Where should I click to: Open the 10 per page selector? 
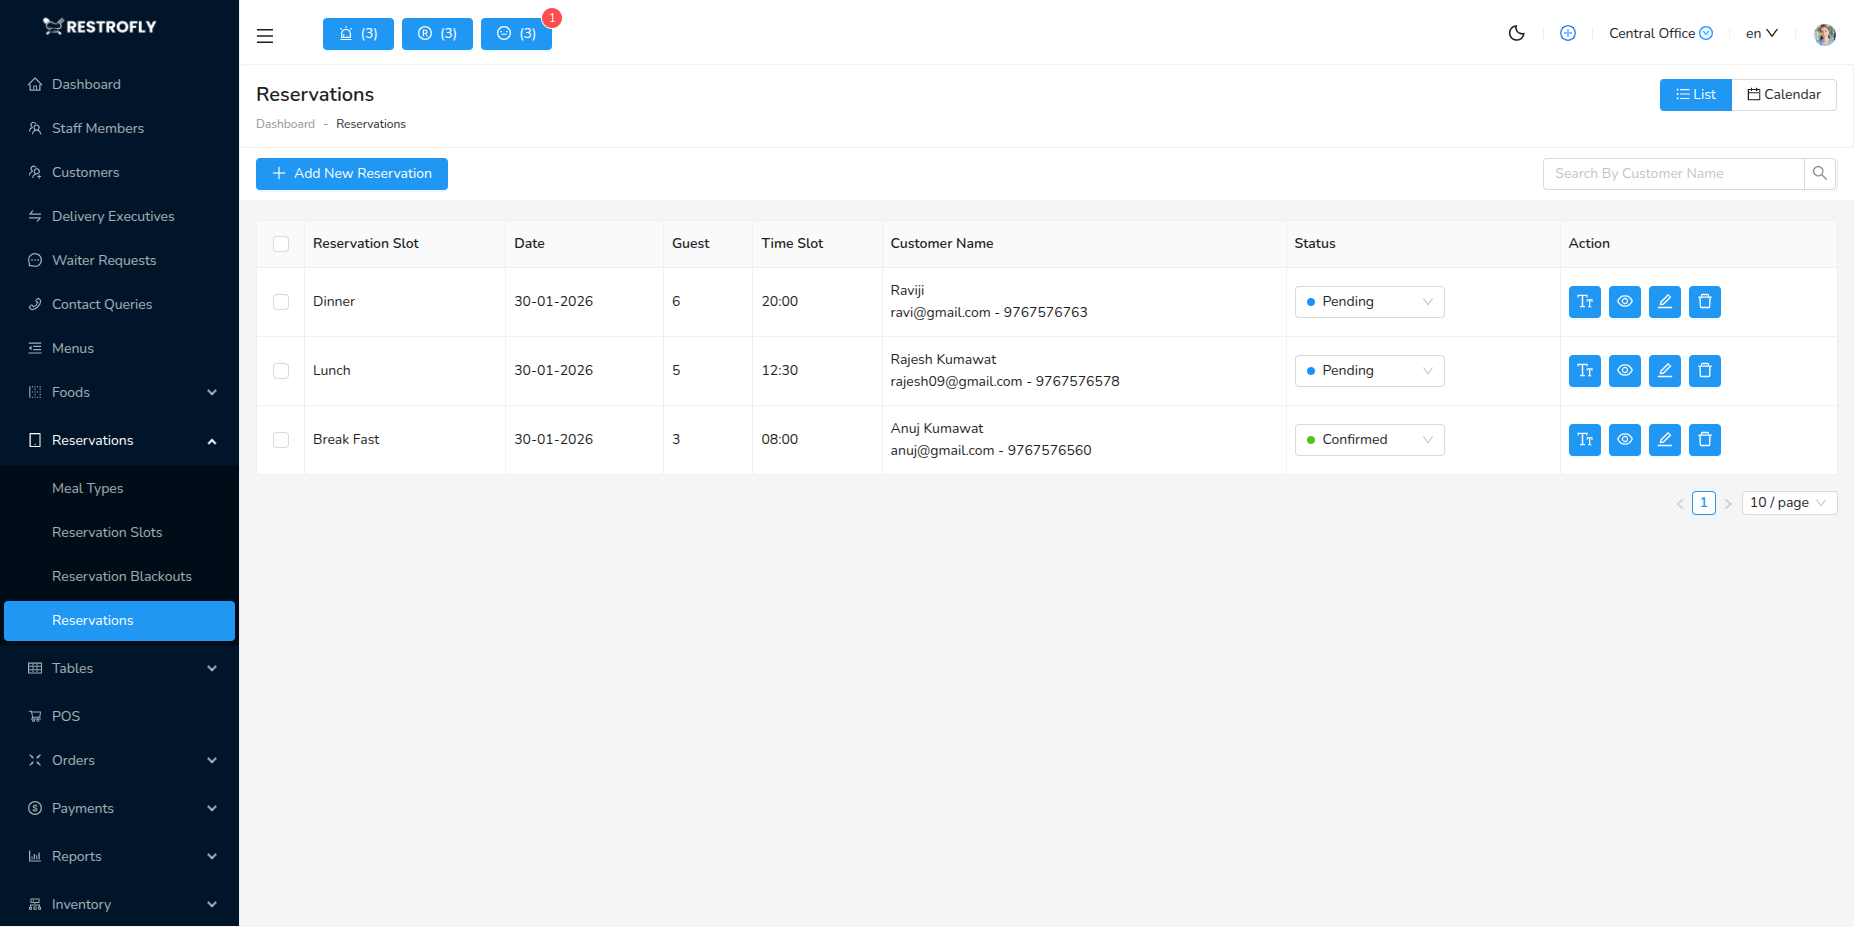[x=1788, y=502]
